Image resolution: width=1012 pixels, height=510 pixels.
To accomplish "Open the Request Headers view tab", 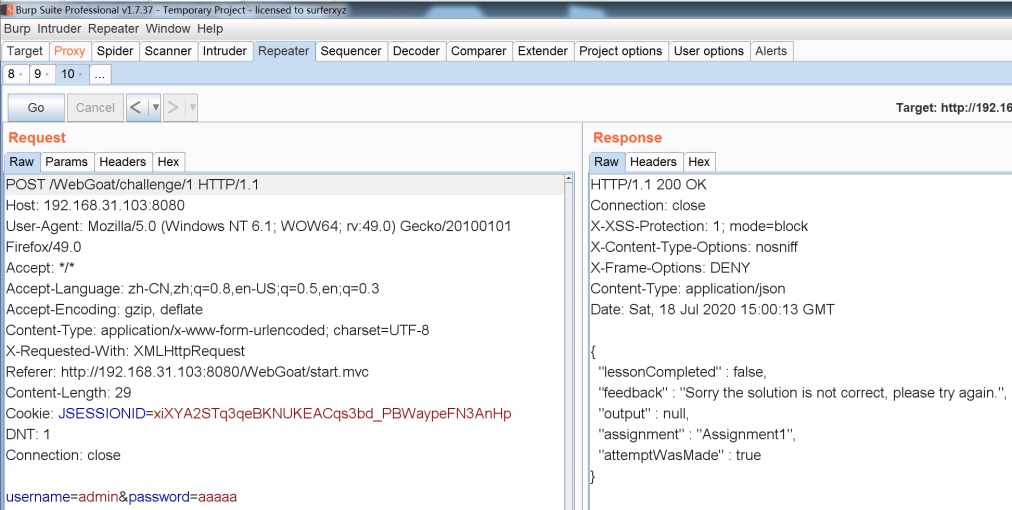I will (123, 161).
